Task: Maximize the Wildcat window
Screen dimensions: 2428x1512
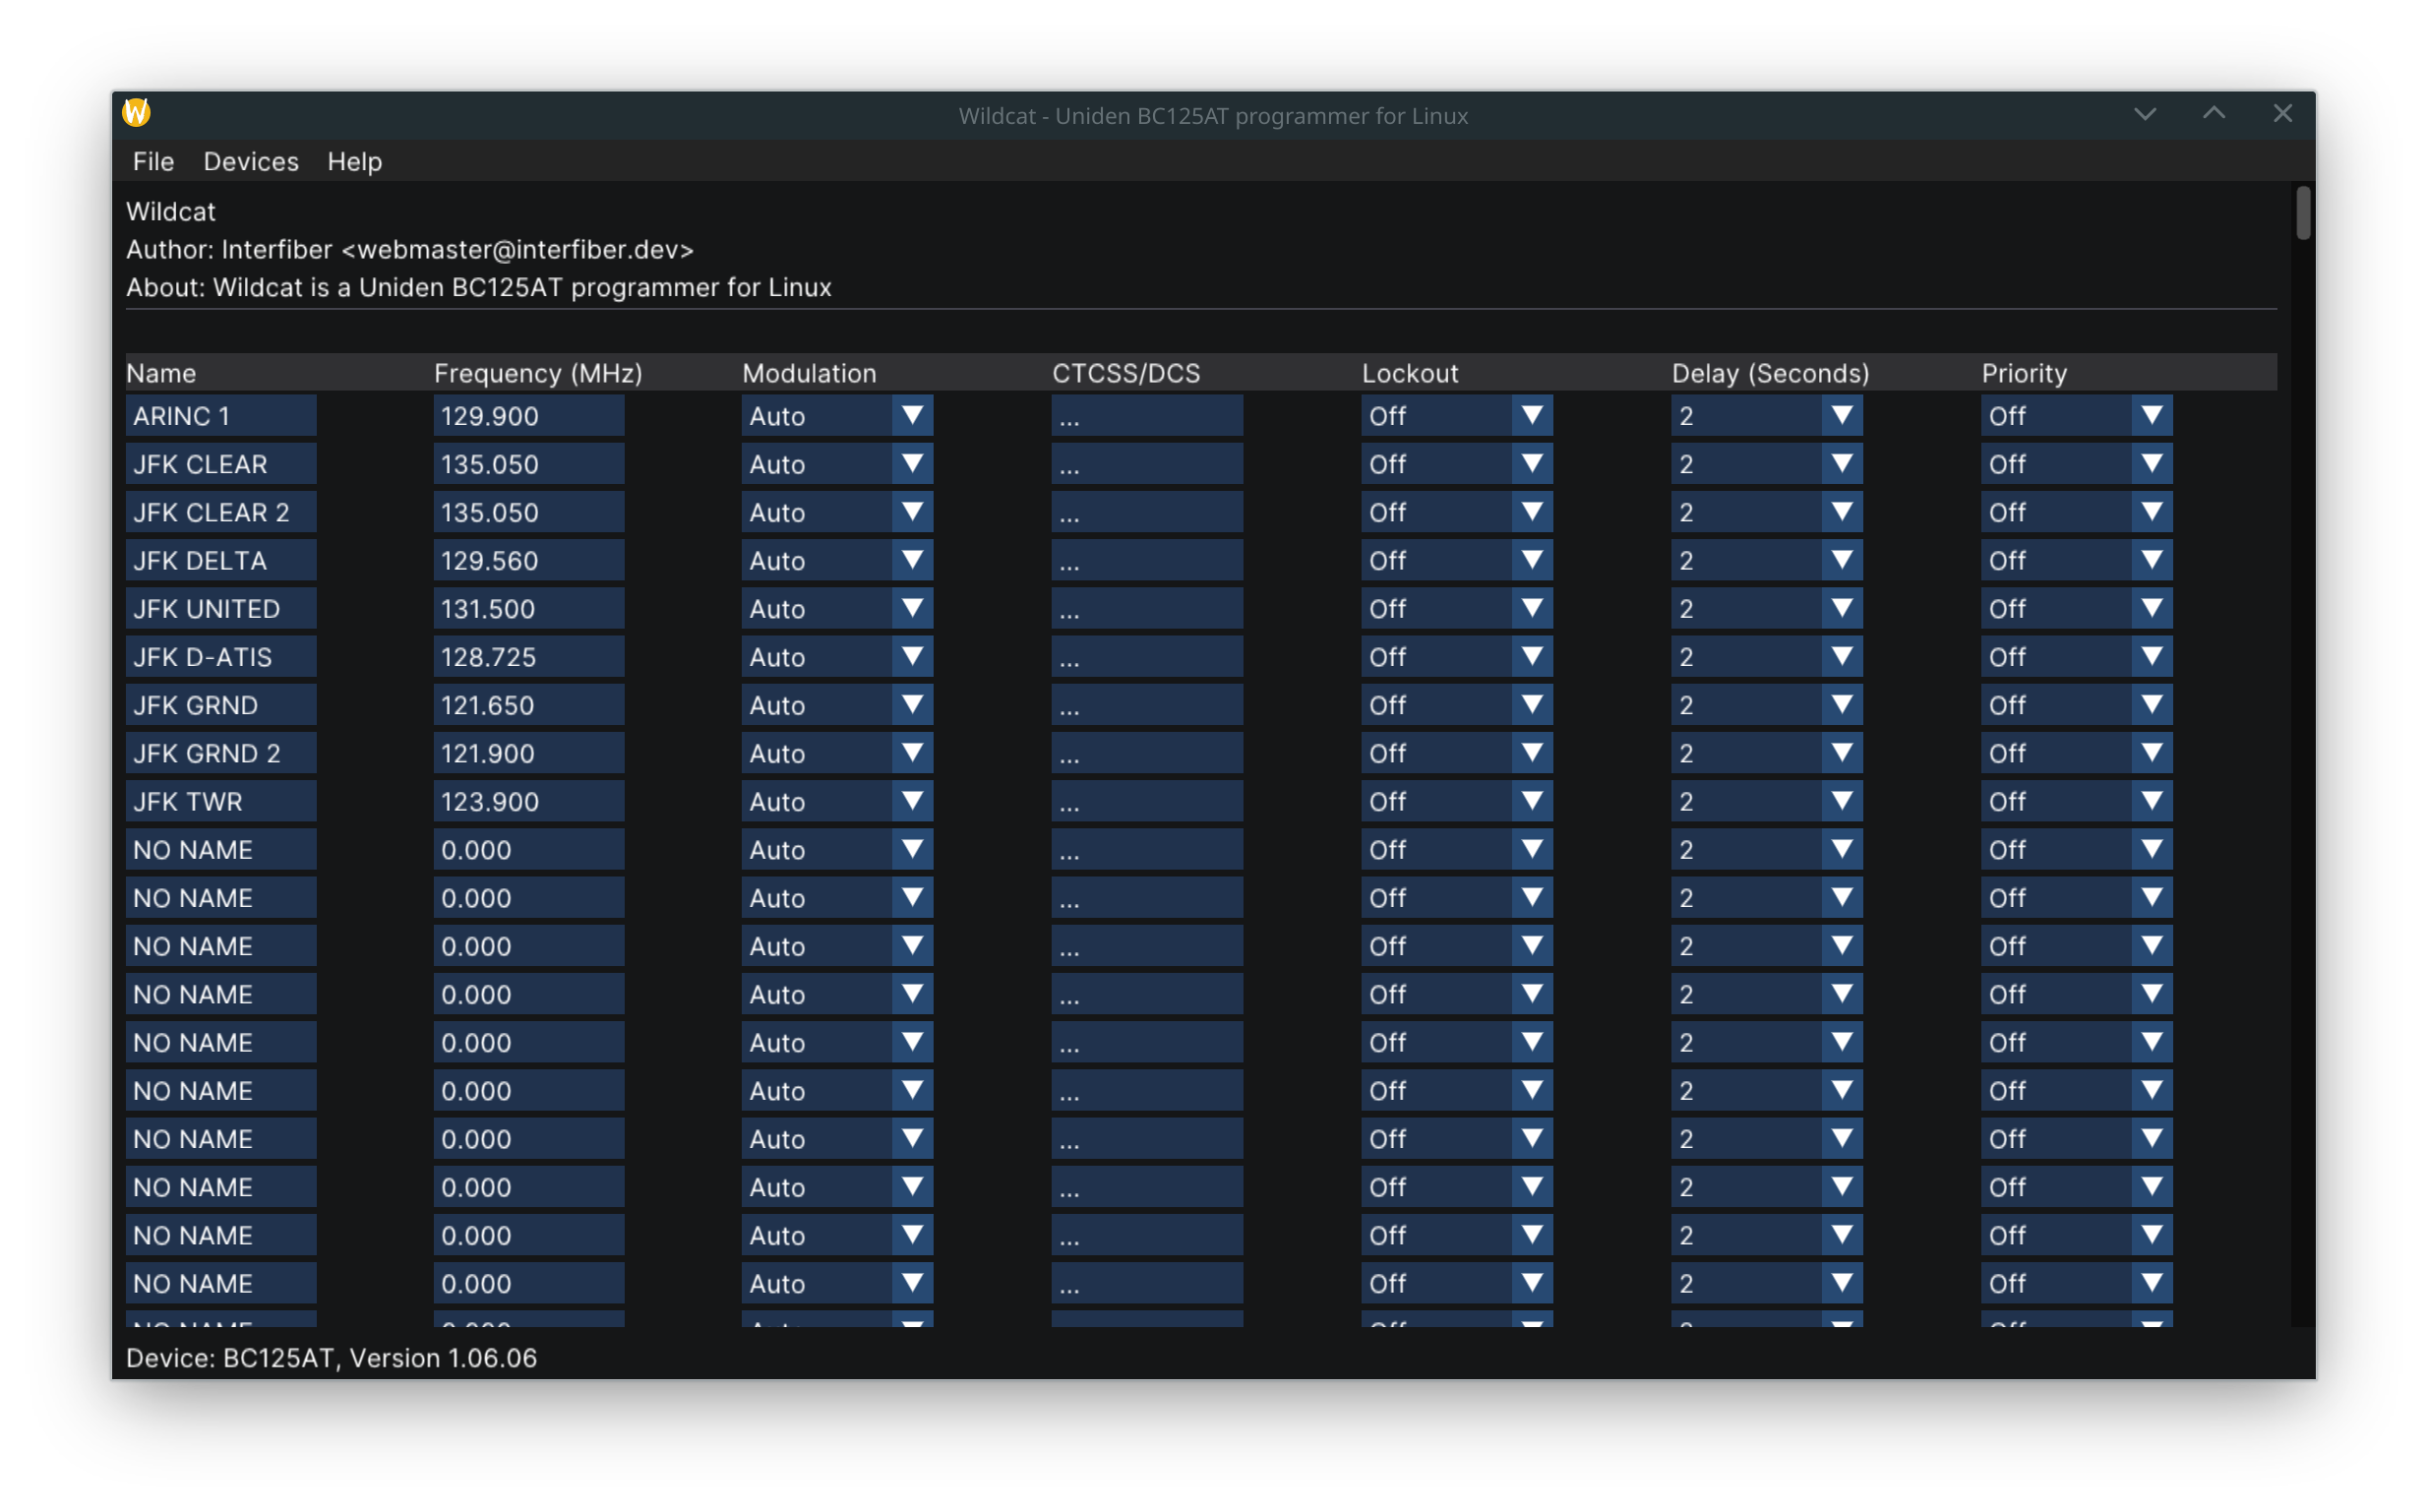Action: tap(2214, 114)
